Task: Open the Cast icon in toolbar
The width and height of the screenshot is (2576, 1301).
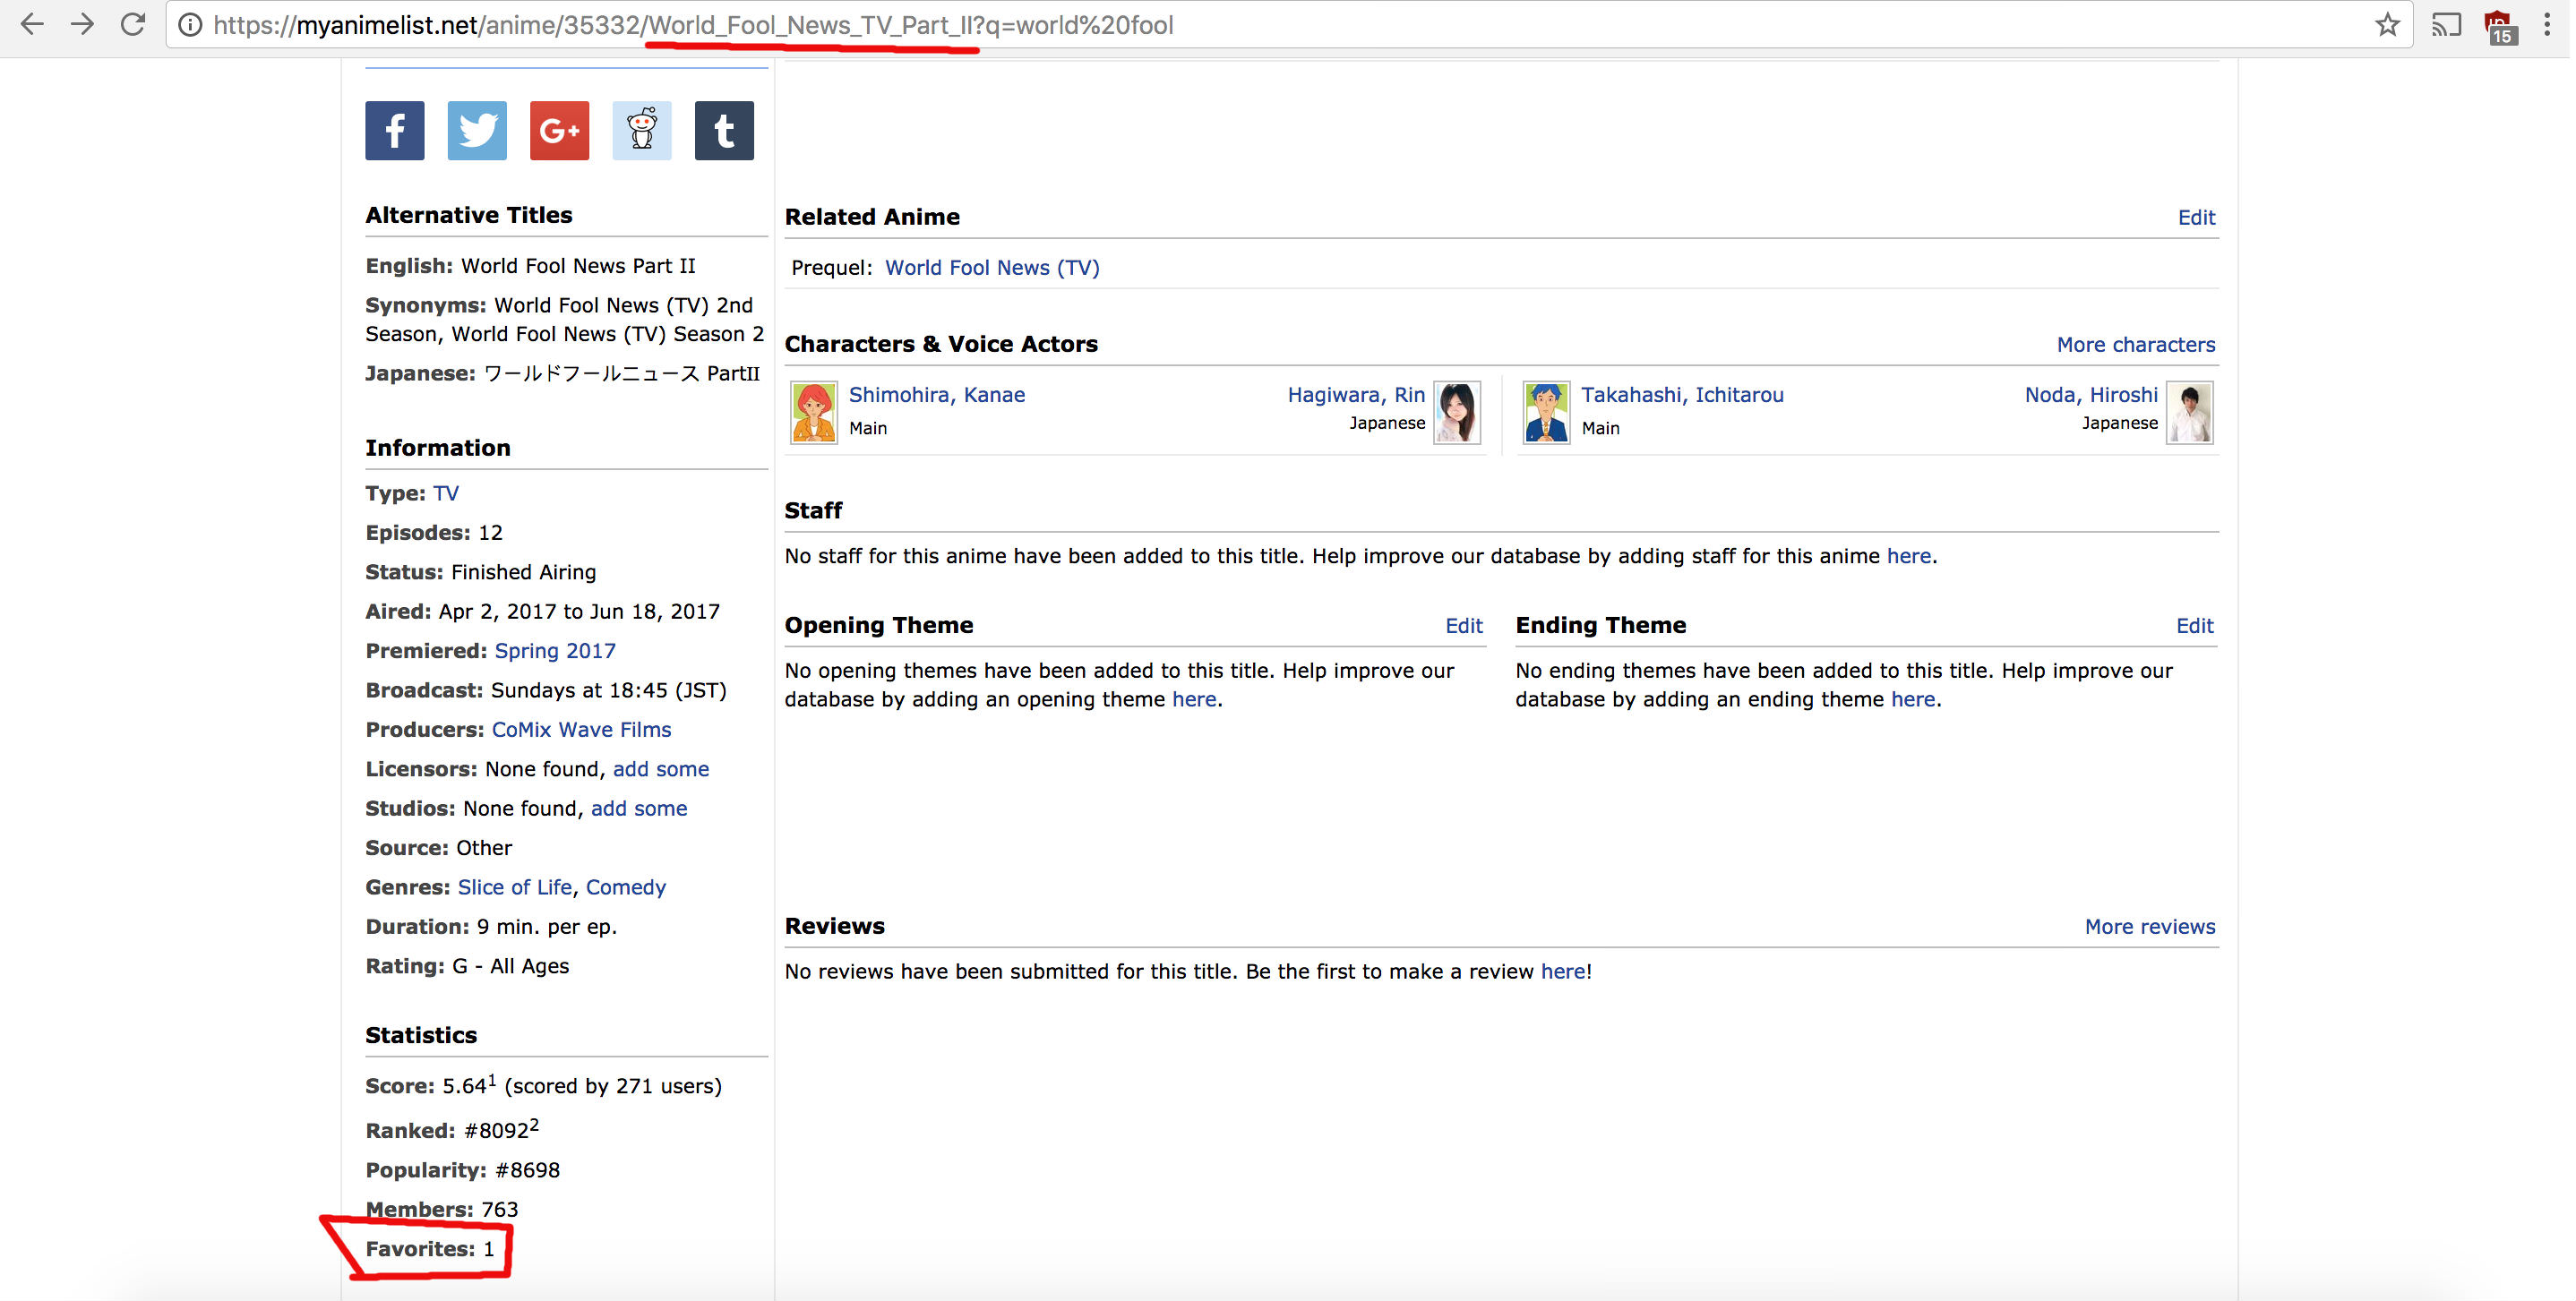Action: pos(2446,25)
